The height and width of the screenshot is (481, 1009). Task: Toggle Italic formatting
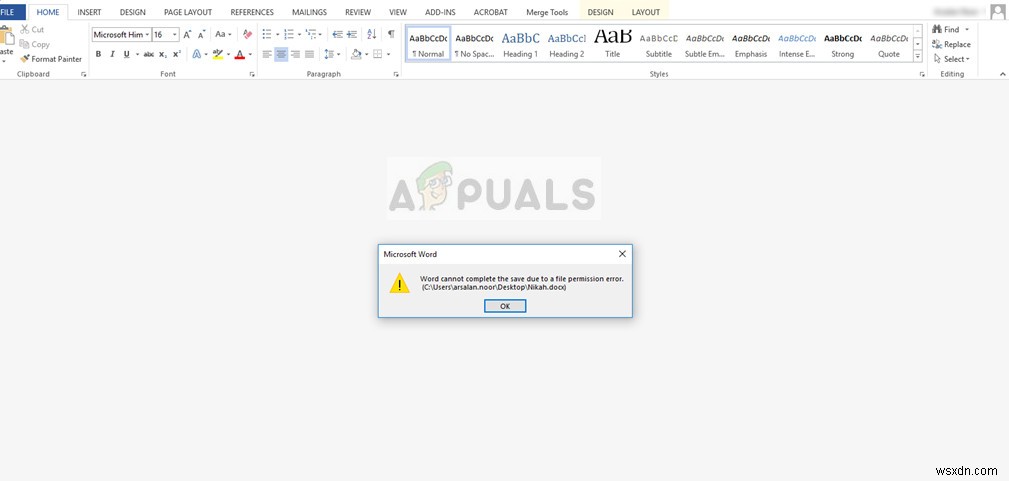pos(113,54)
